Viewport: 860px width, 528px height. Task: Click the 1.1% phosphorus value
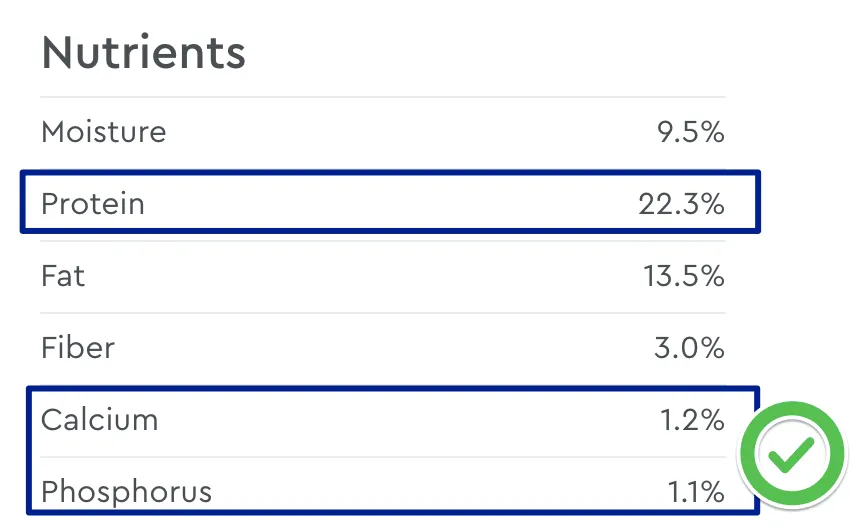point(694,492)
